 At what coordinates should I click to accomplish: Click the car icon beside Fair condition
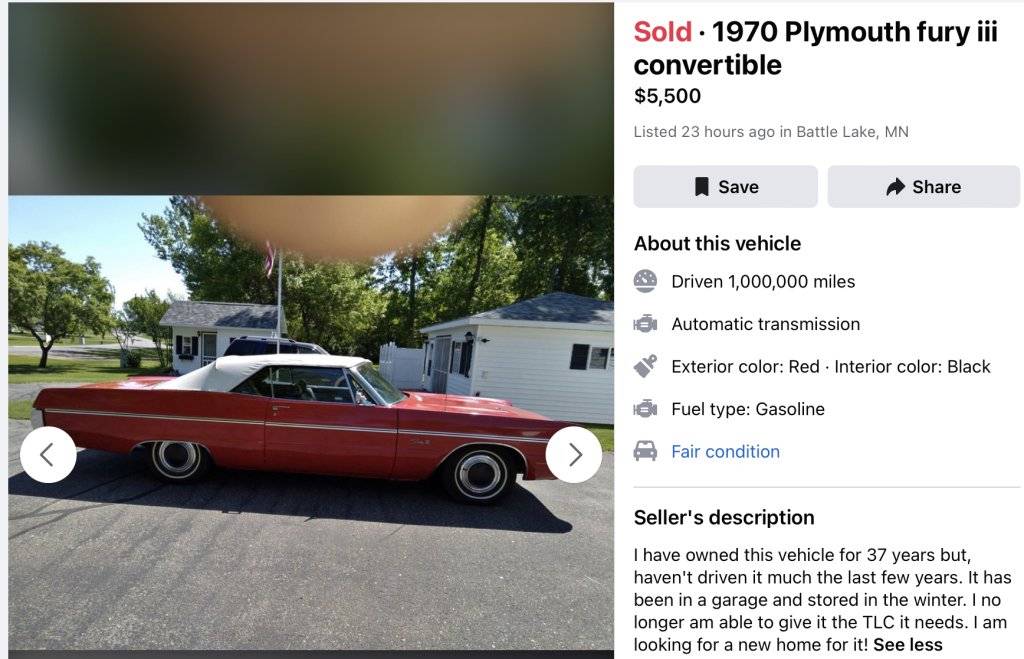[646, 451]
